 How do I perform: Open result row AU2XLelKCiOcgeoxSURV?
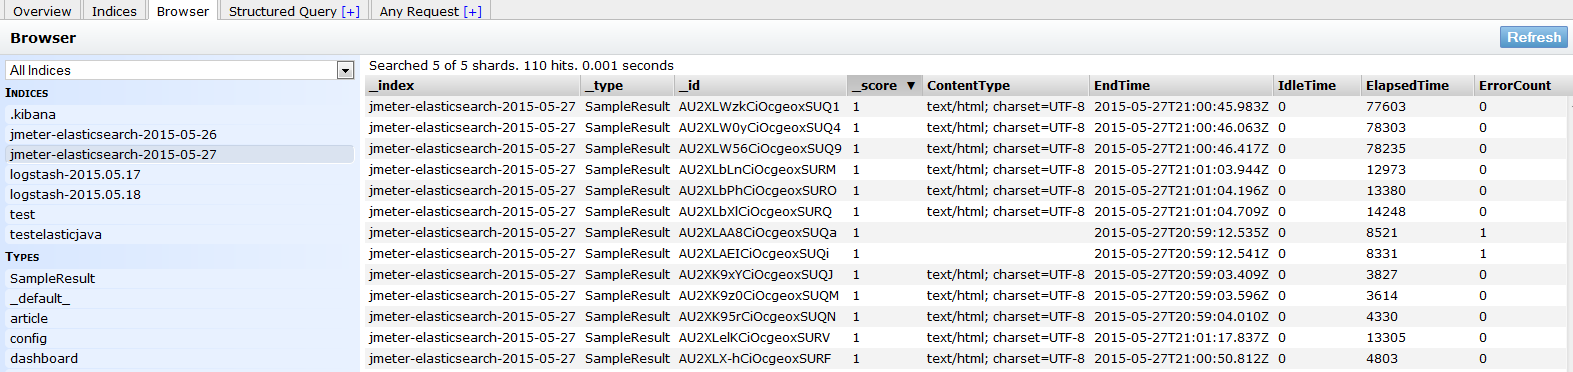(x=966, y=337)
